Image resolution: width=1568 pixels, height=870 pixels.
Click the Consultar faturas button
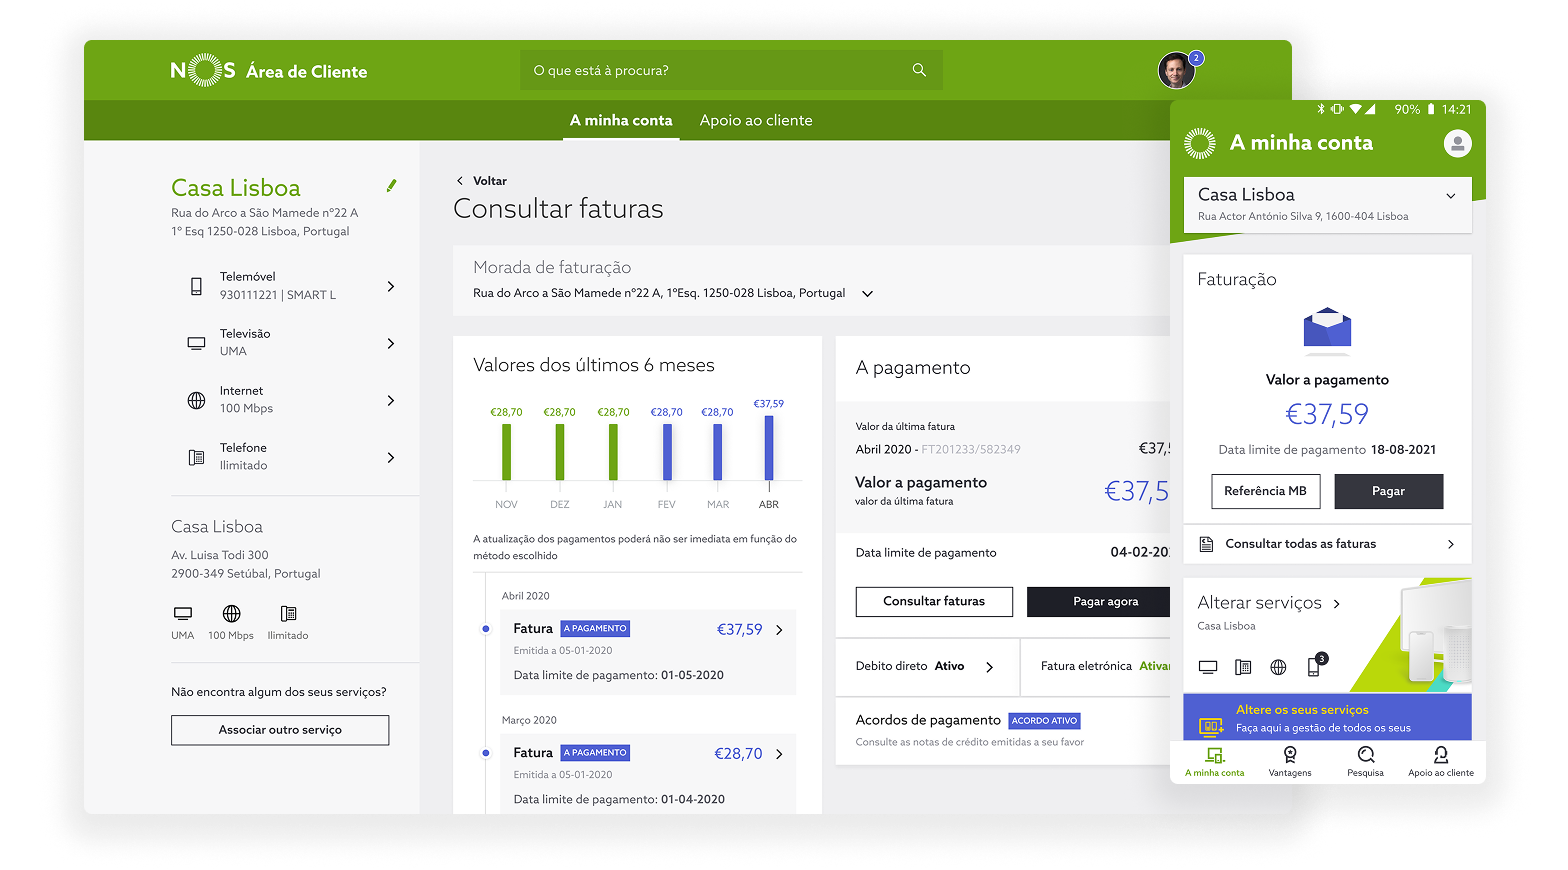pos(934,601)
